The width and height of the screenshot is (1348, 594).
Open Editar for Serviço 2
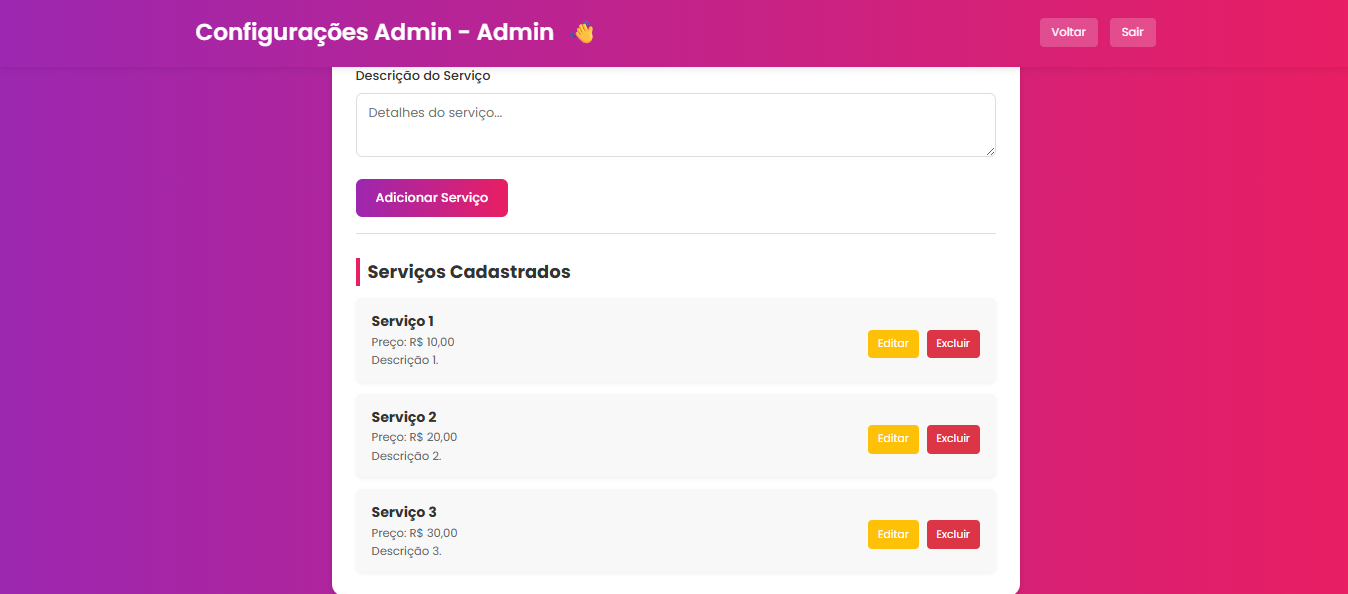pyautogui.click(x=892, y=439)
